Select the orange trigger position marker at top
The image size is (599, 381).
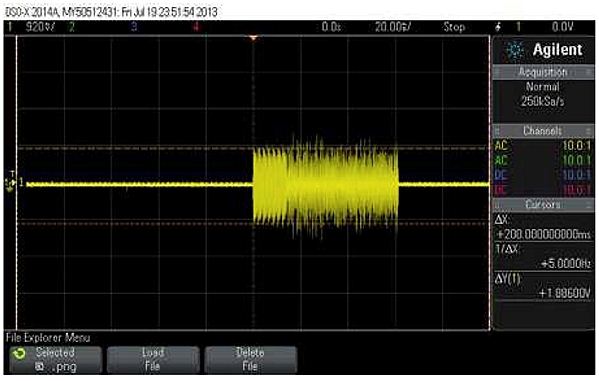click(253, 38)
